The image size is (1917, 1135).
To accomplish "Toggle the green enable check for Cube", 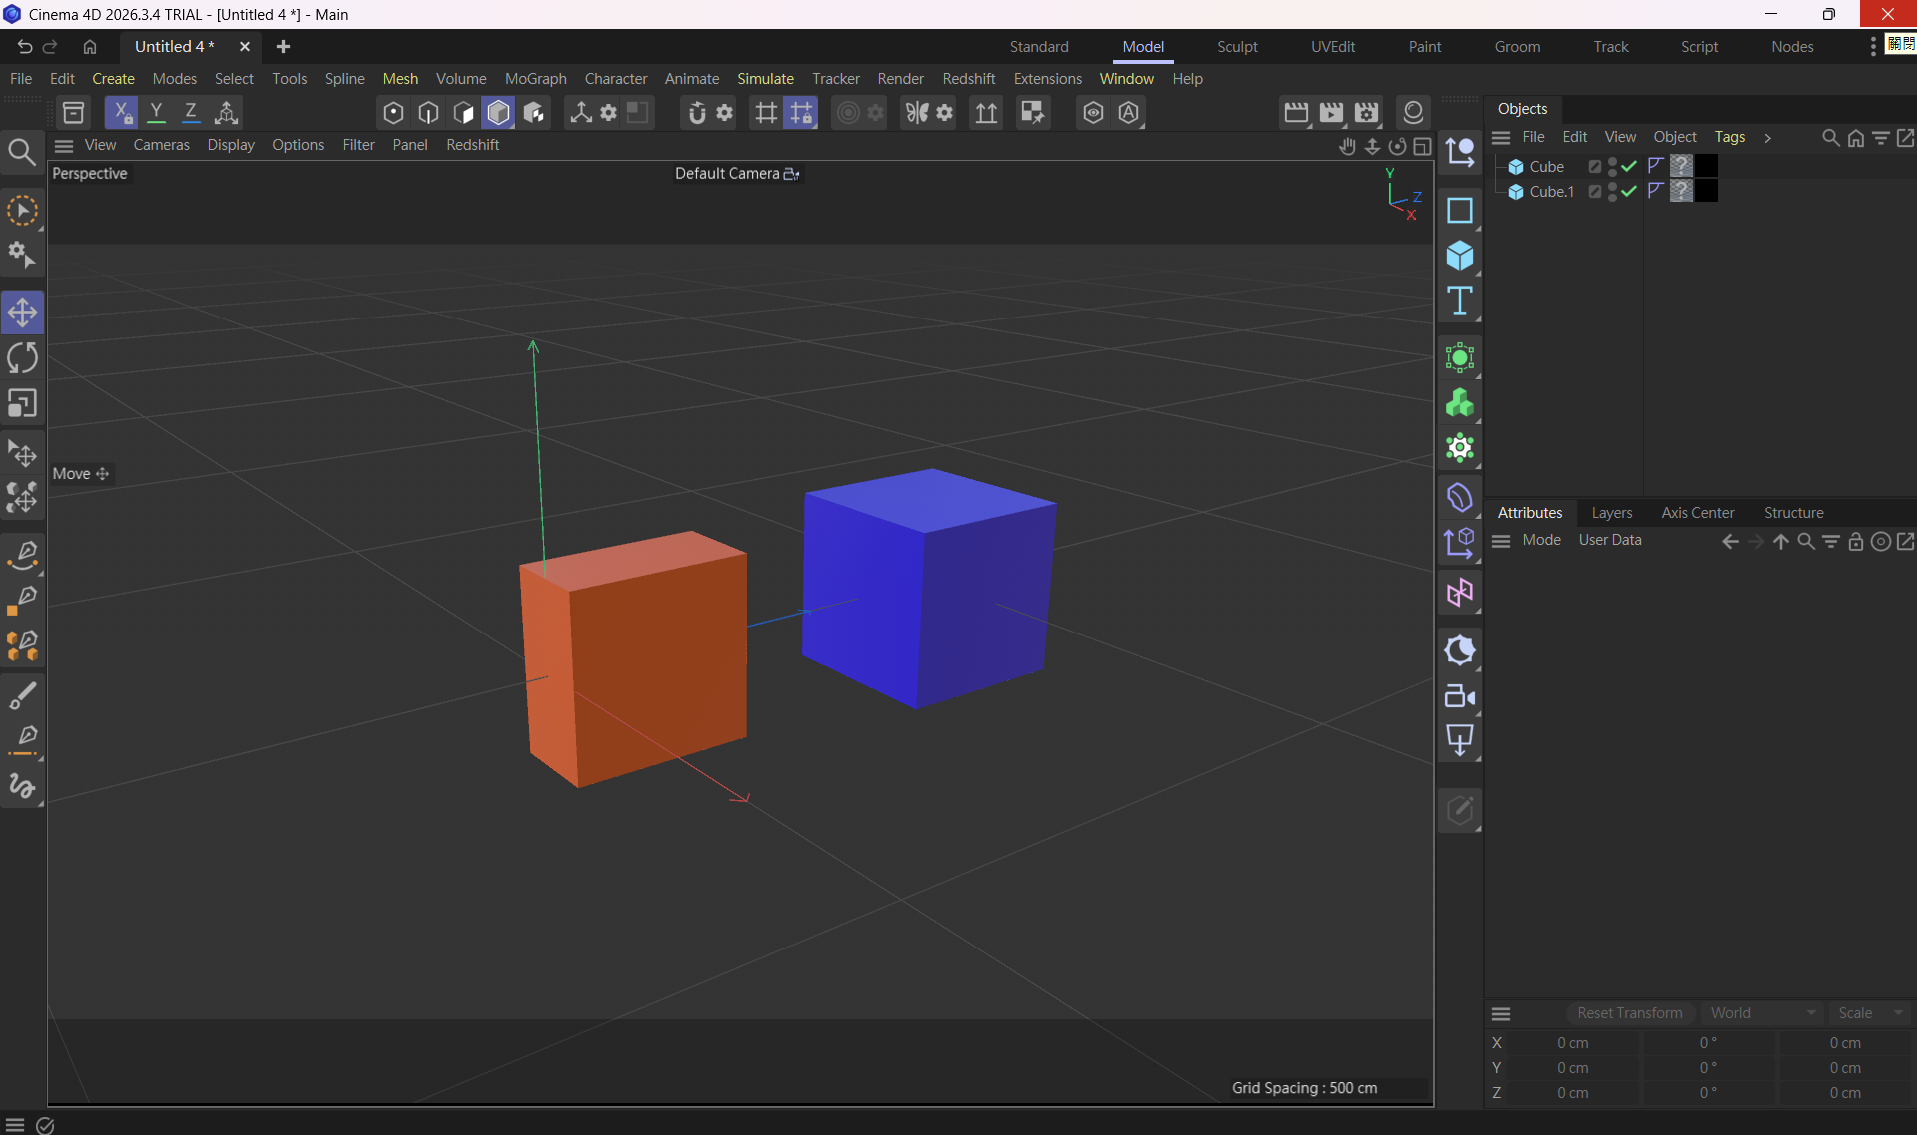I will (1629, 166).
